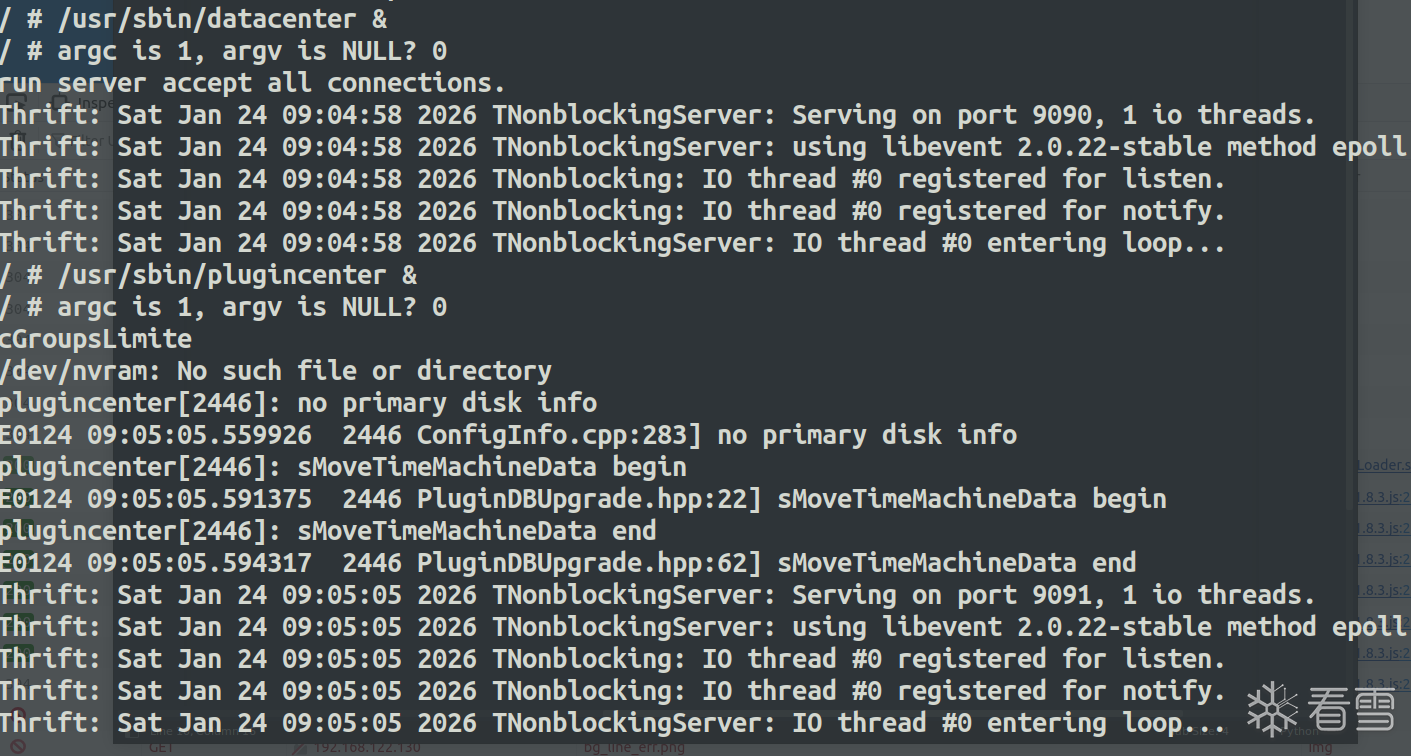Select the 'run server accept all connections' line
Viewport: 1411px width, 756px height.
coord(252,82)
